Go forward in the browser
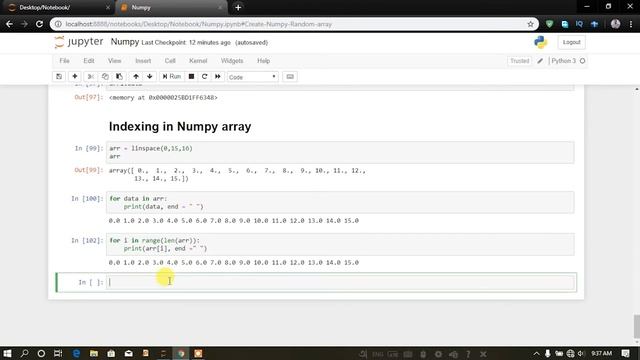 click(24, 24)
